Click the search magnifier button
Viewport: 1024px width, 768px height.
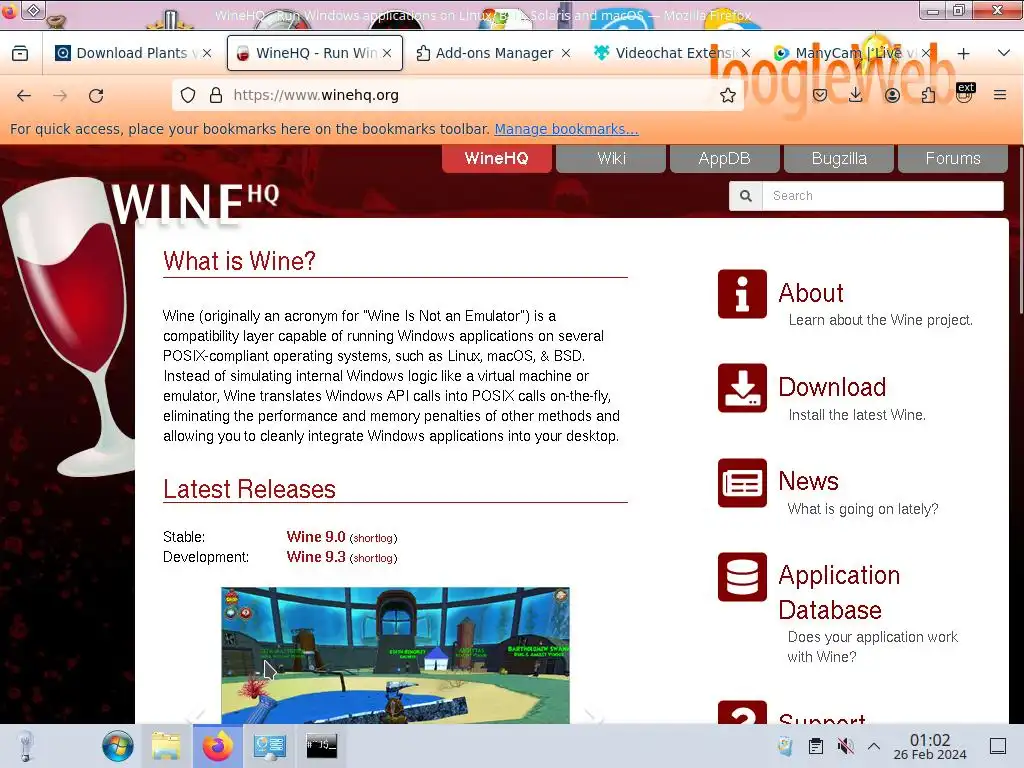click(x=746, y=196)
